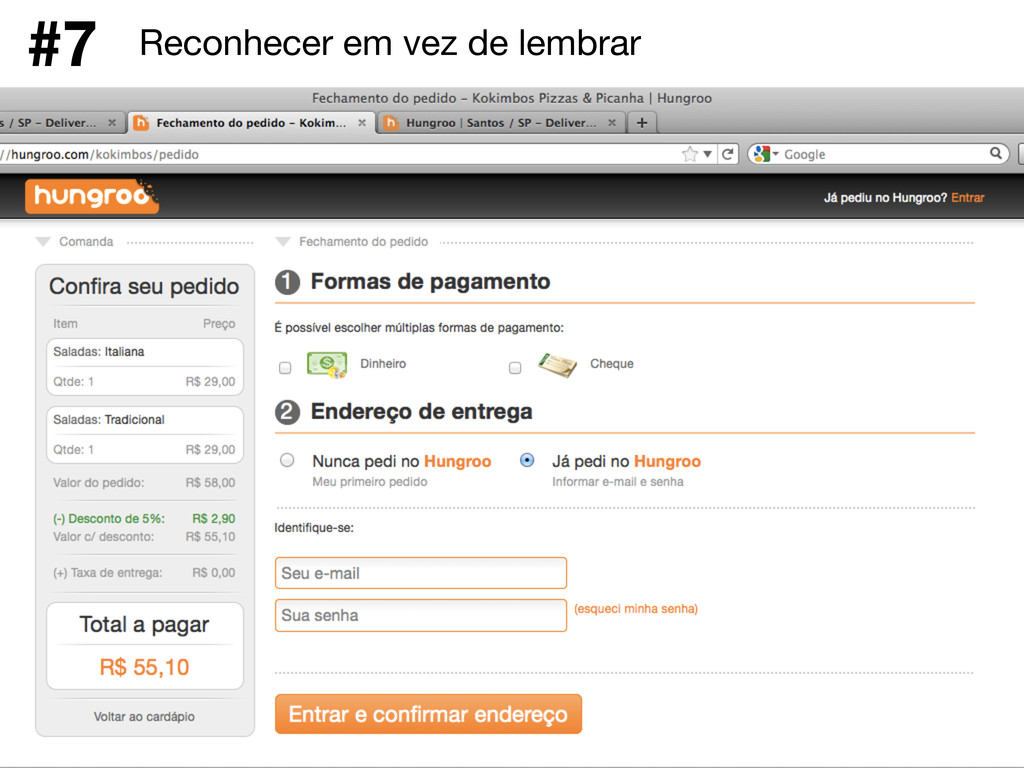Viewport: 1024px width, 768px height.
Task: Click favicon of Hungroo | Santos tab
Action: (391, 123)
